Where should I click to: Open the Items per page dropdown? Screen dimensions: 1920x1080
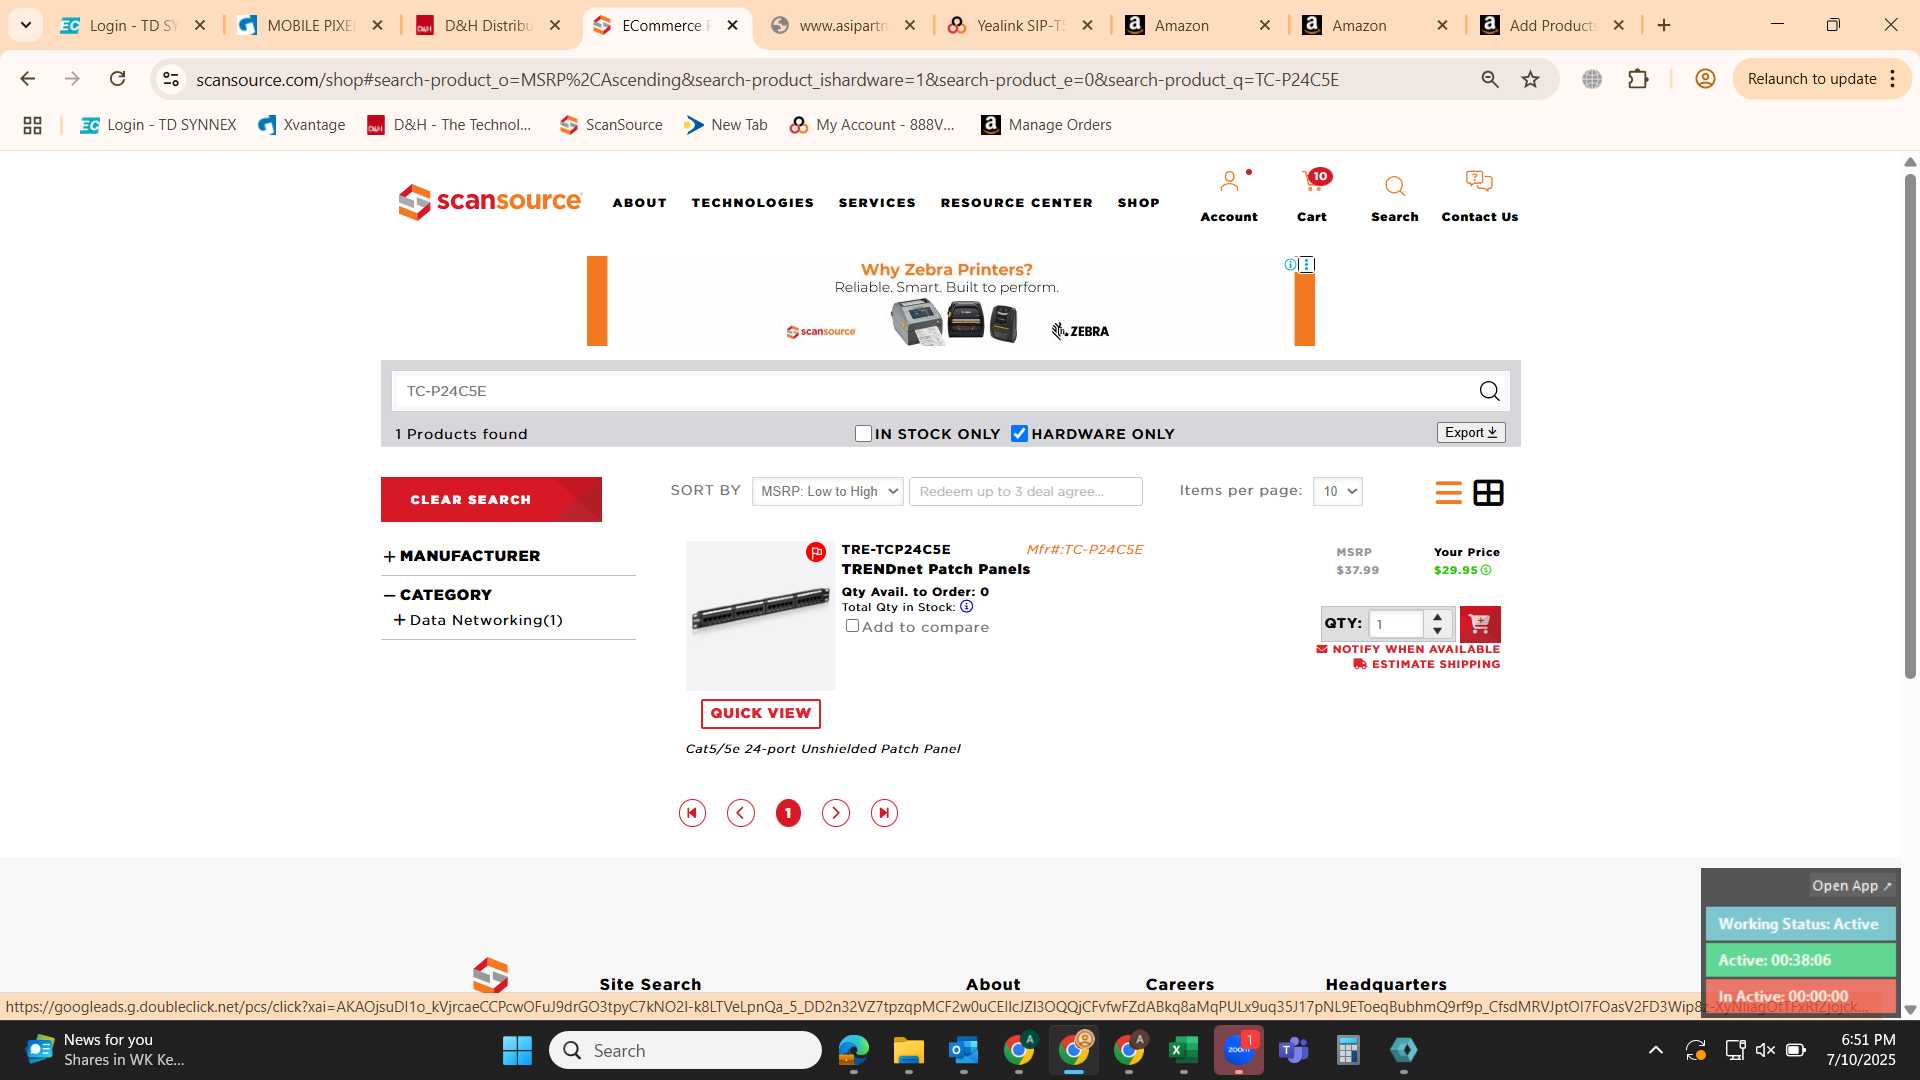pos(1338,491)
